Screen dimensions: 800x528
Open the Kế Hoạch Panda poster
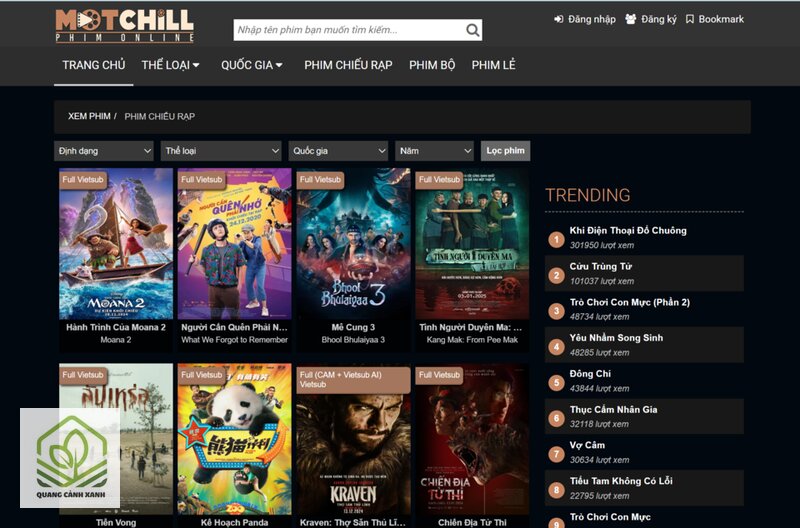[235, 439]
